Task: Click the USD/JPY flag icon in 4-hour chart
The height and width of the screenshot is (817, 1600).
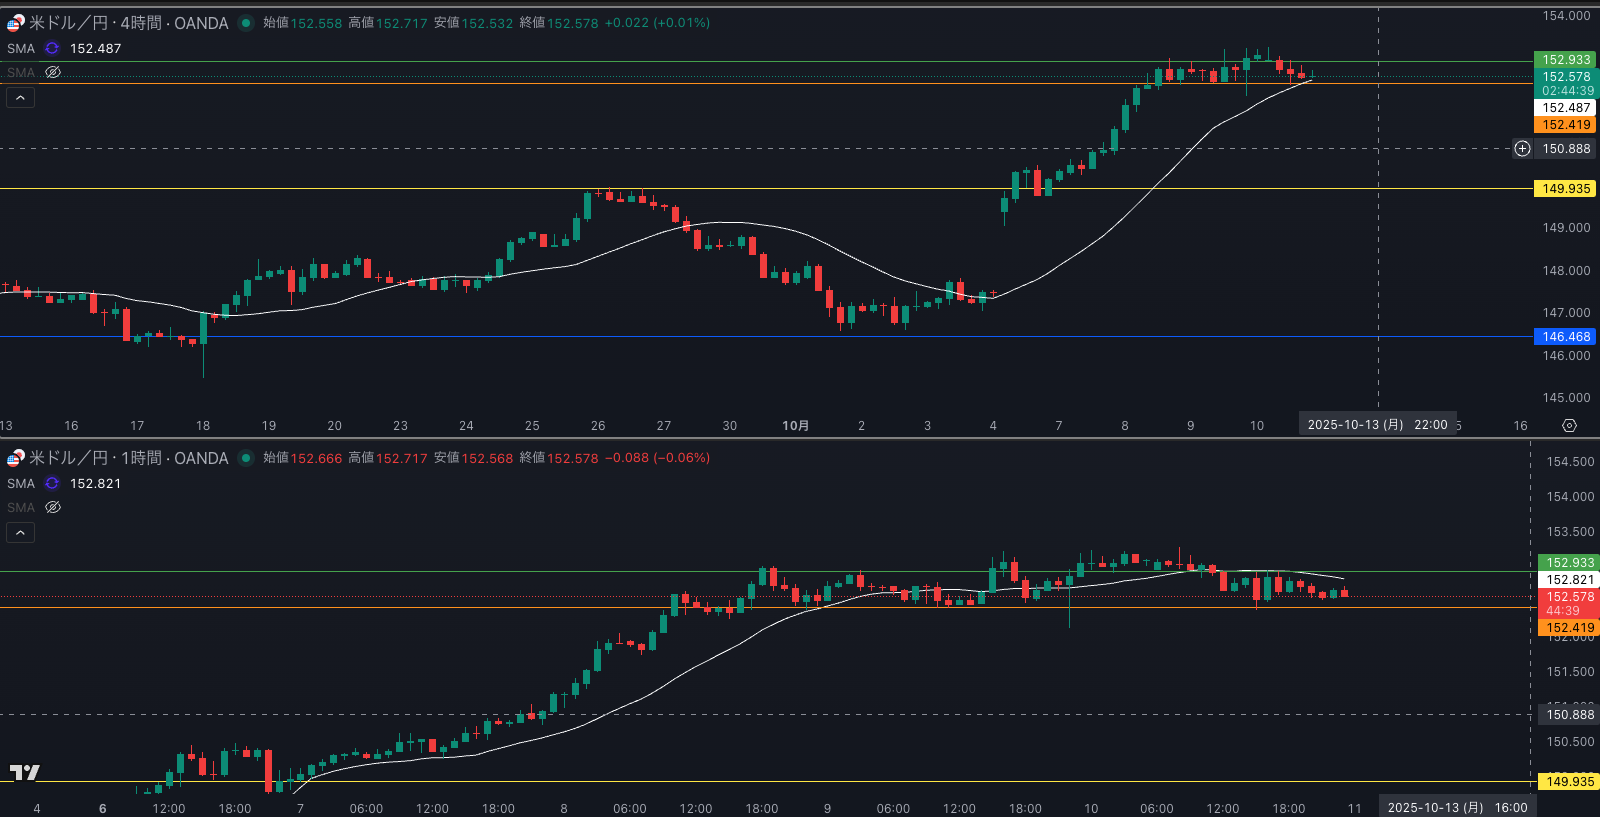Action: click(15, 23)
